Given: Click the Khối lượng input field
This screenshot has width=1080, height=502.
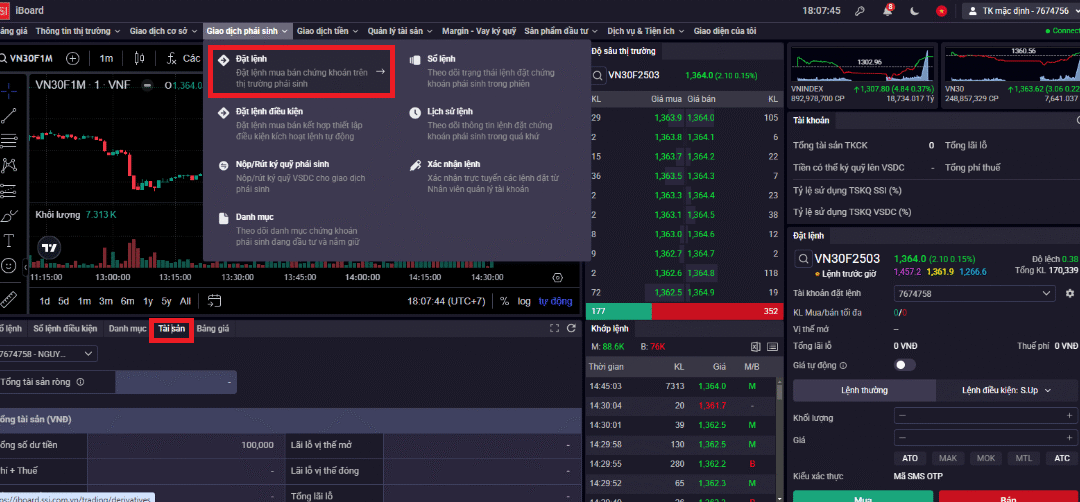Looking at the screenshot, I should click(x=985, y=416).
